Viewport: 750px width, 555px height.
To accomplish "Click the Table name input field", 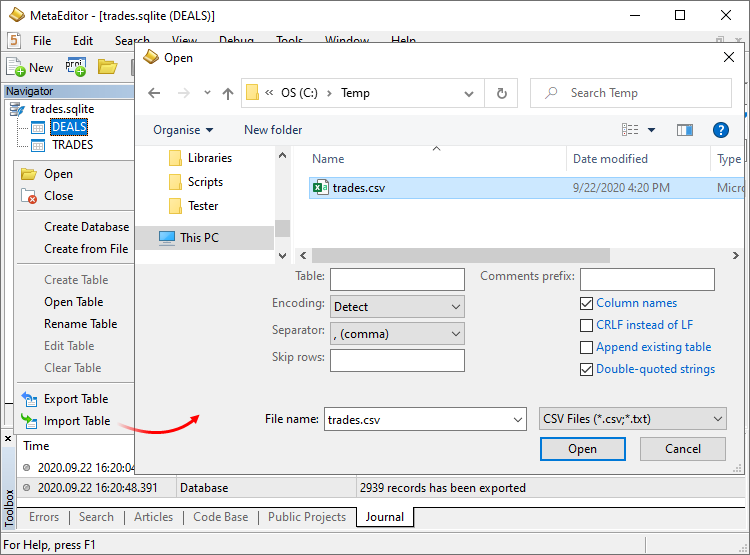I will 397,279.
